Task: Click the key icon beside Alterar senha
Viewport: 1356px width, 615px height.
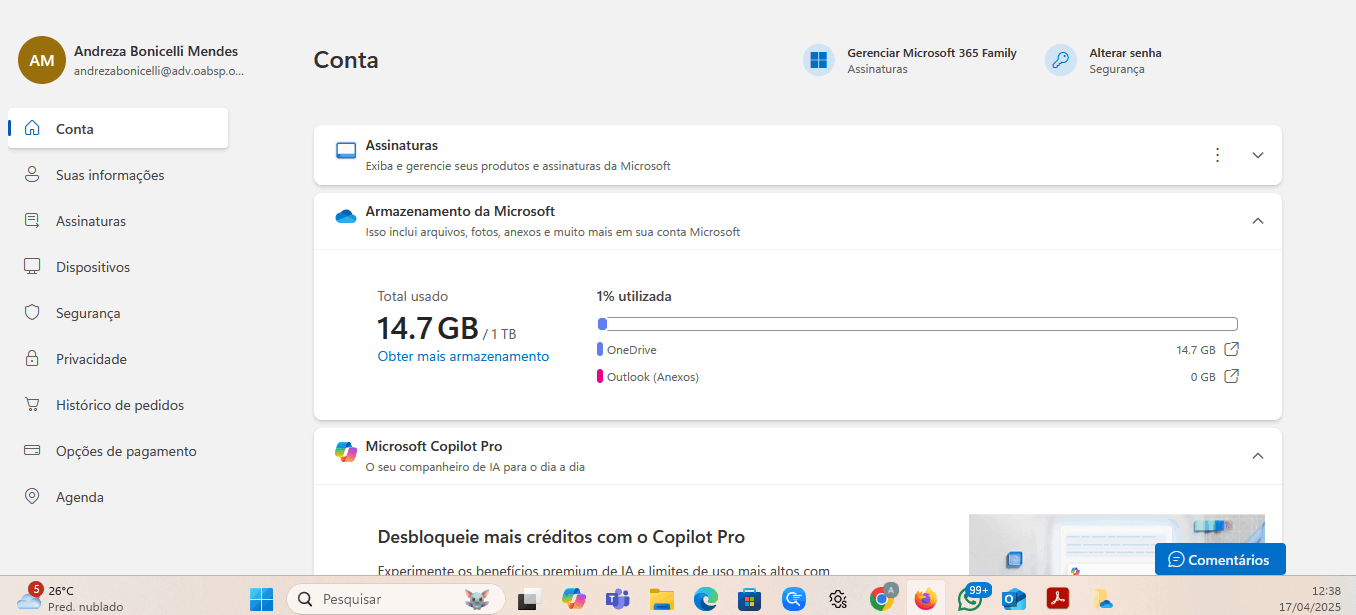Action: tap(1061, 60)
